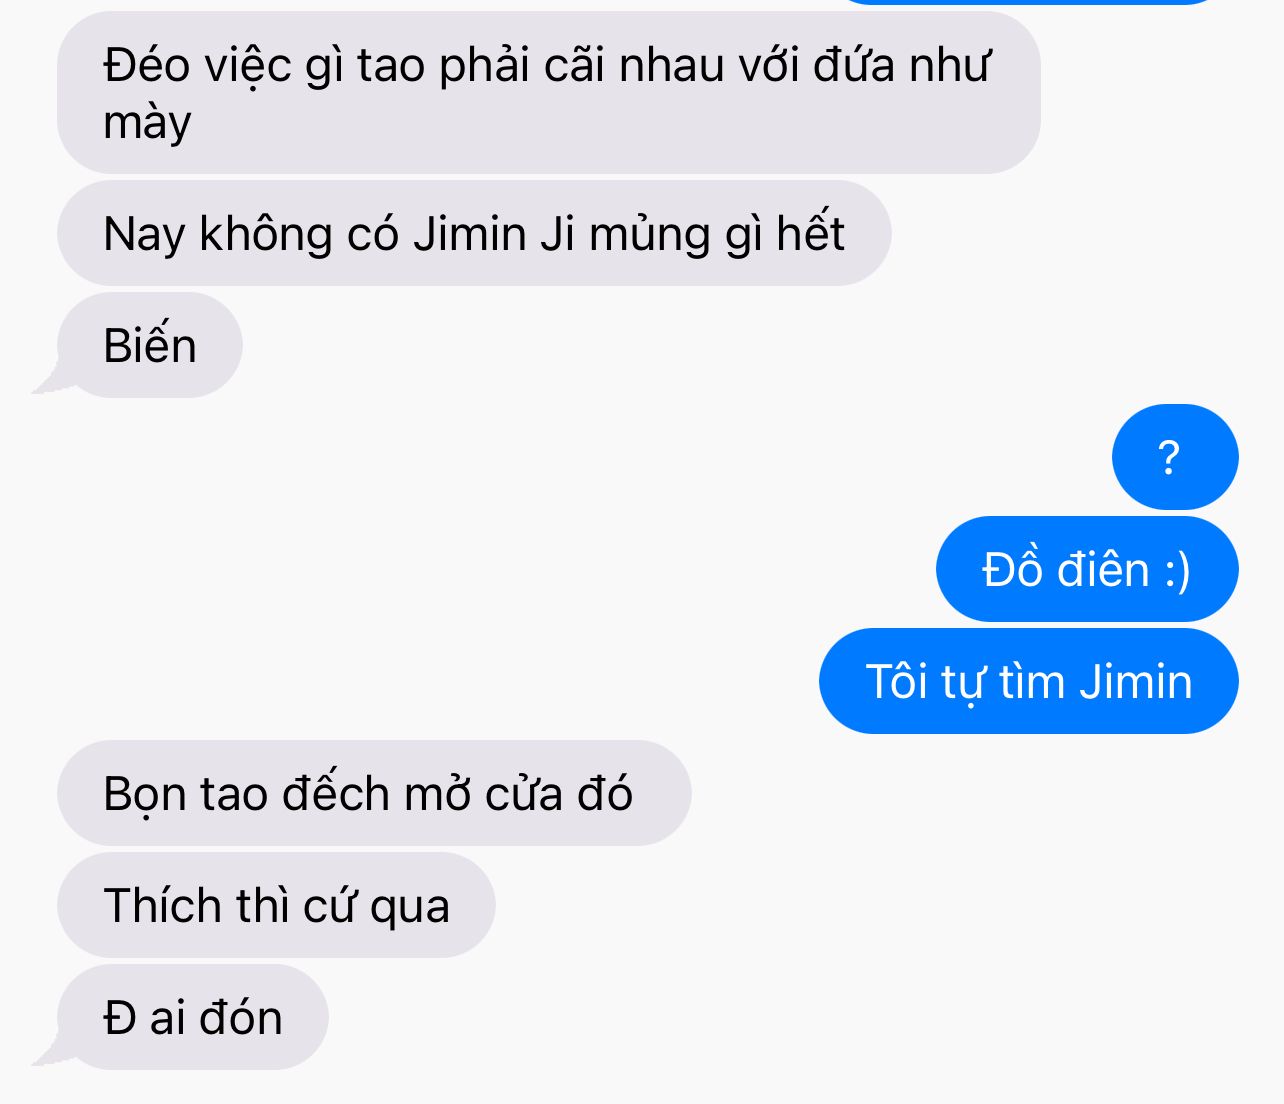Screen dimensions: 1284x1104
Task: Click the words 'mủng gì hết' in the gray bubble
Action: click(717, 235)
